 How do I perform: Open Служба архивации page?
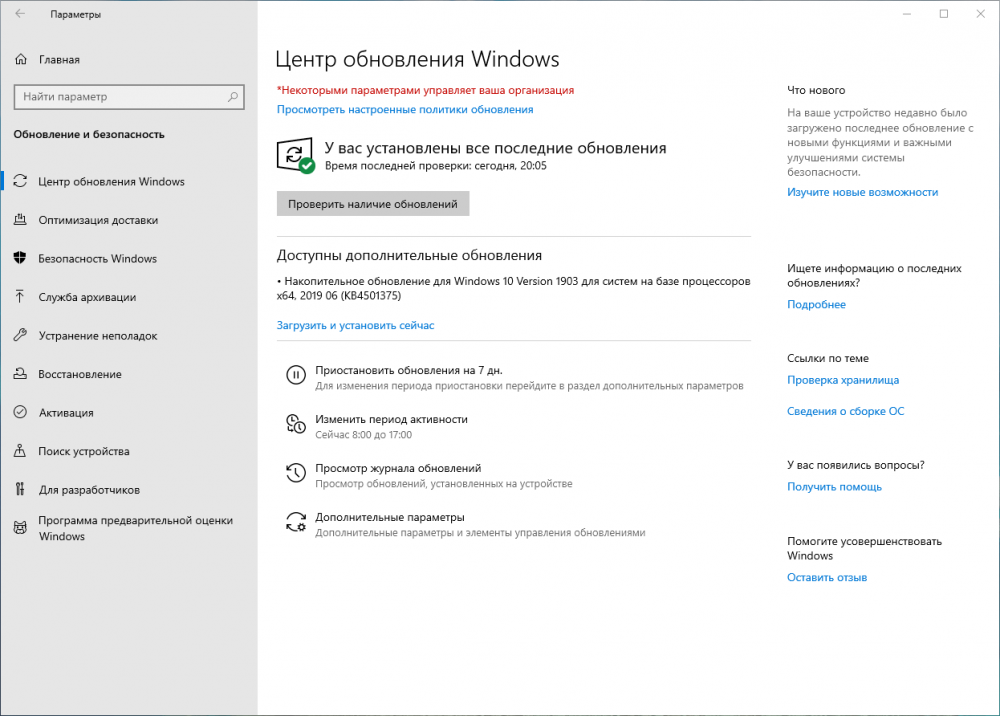coord(87,297)
